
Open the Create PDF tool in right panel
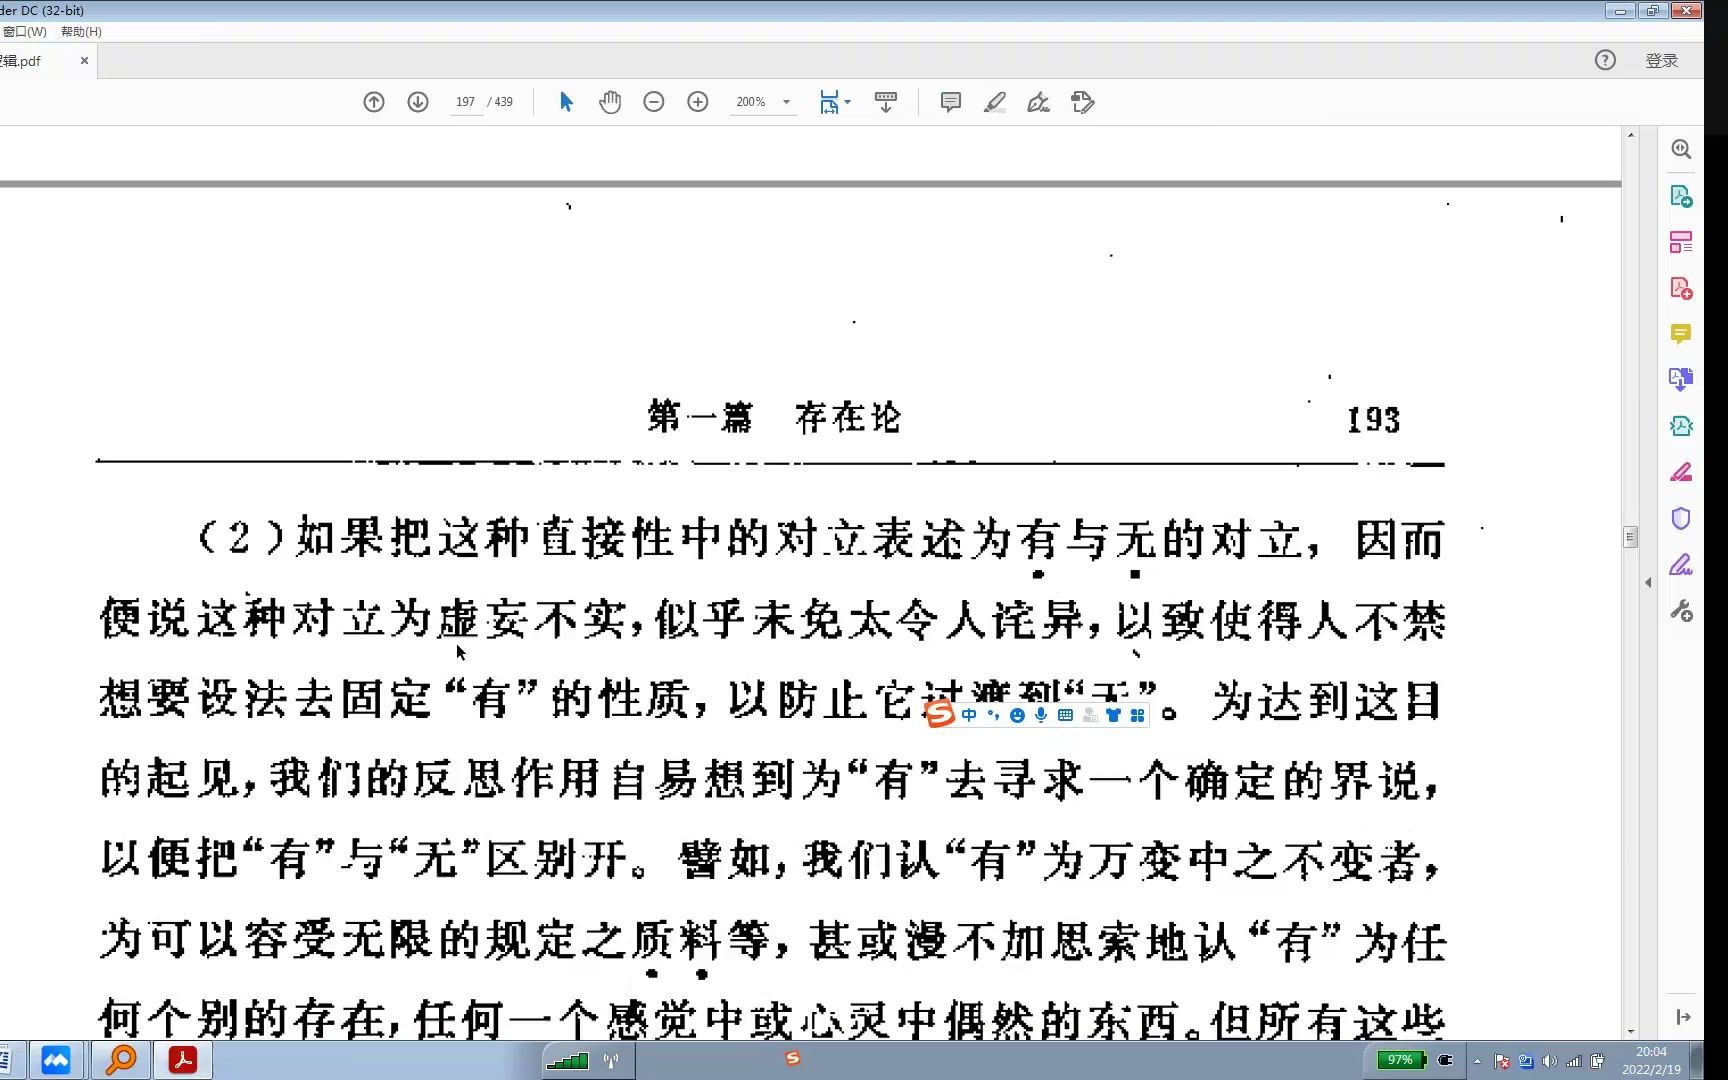tap(1681, 288)
